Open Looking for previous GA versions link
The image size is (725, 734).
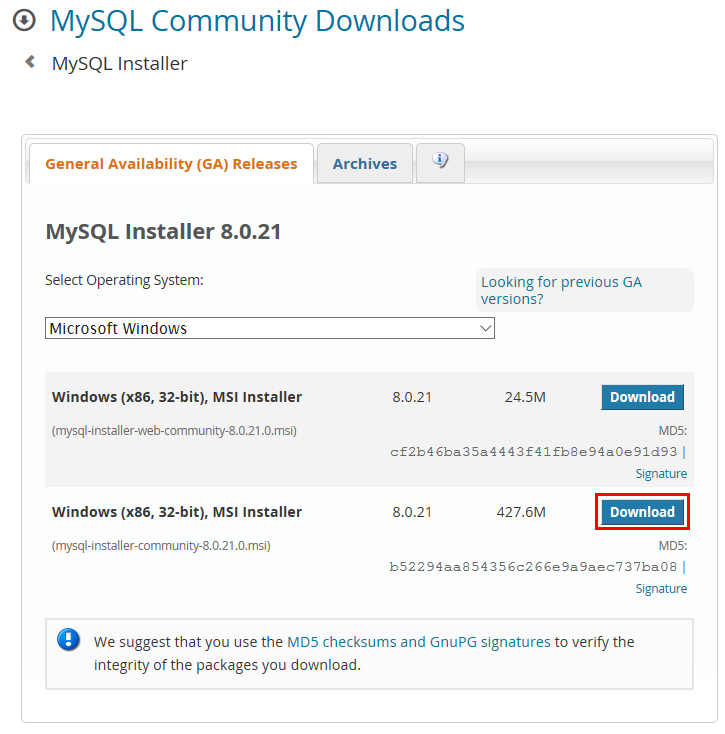coord(561,290)
